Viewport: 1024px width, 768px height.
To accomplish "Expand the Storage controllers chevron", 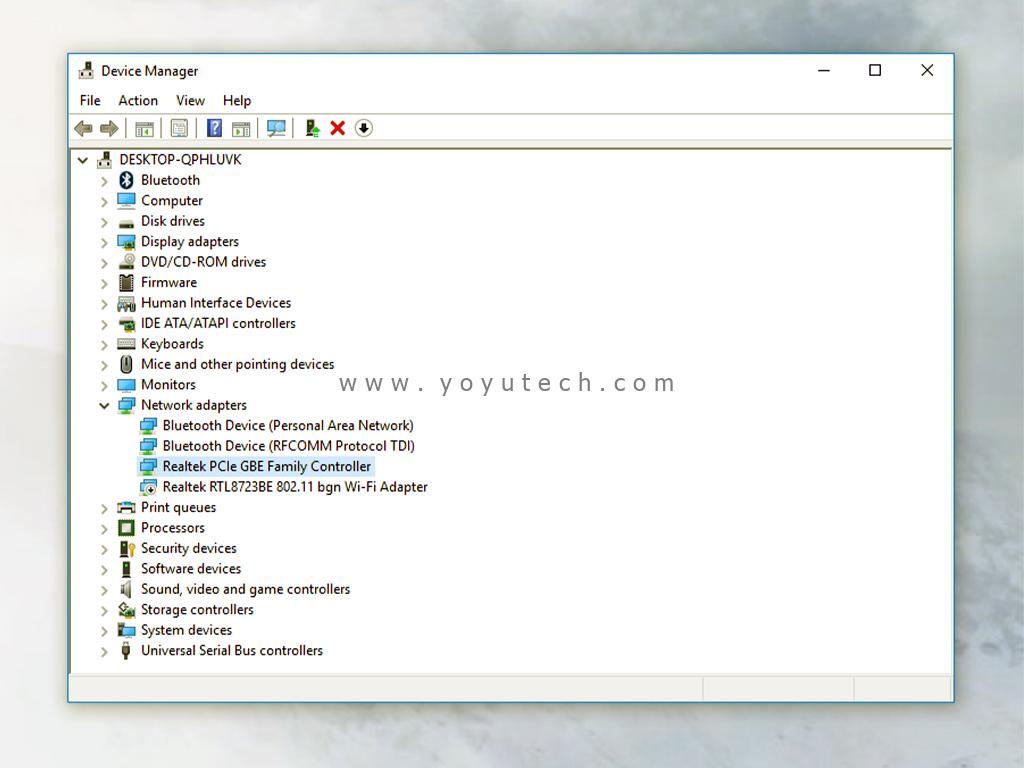I will pyautogui.click(x=104, y=610).
